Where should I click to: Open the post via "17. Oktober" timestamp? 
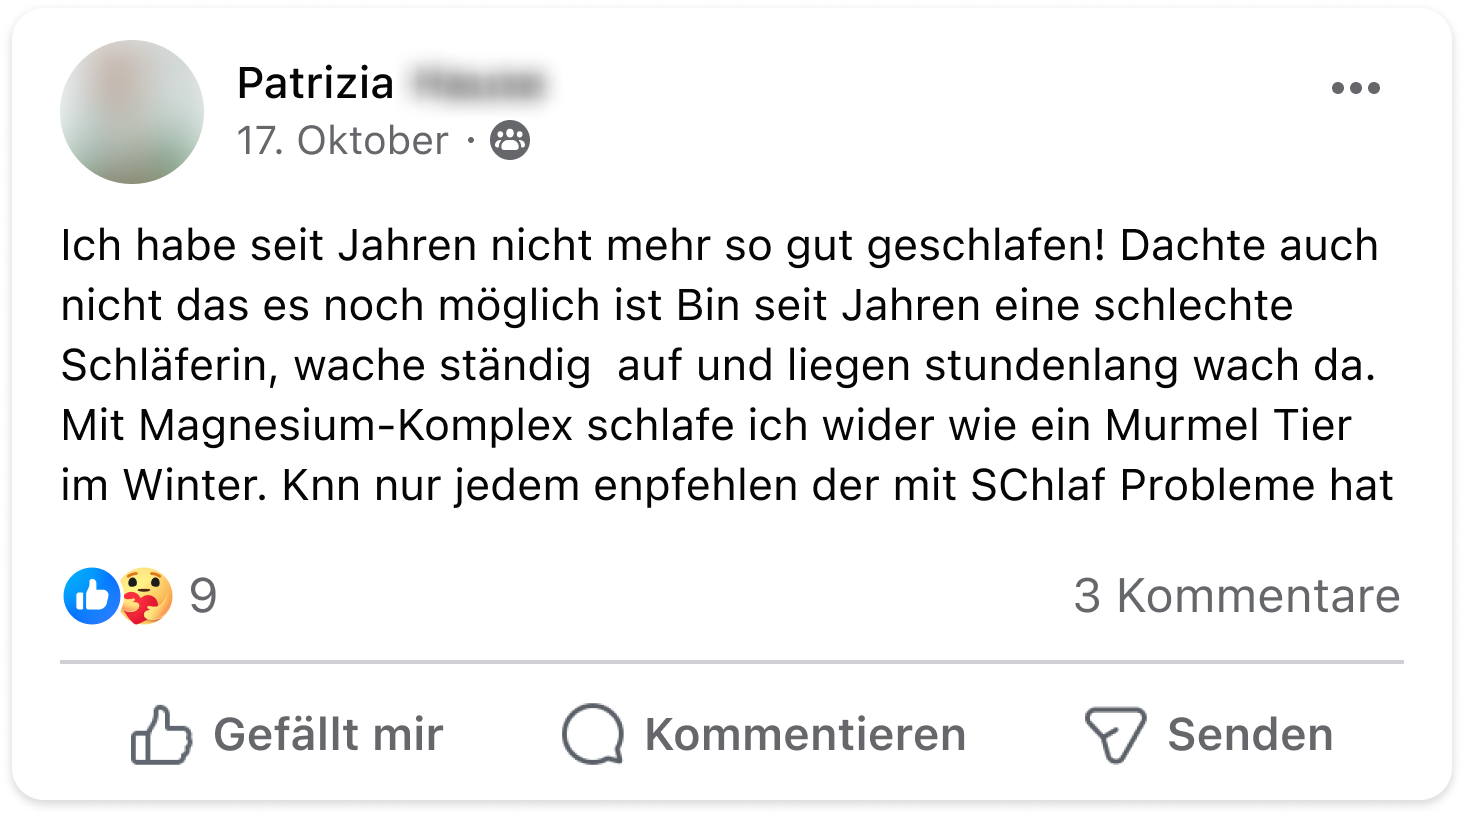pos(342,141)
